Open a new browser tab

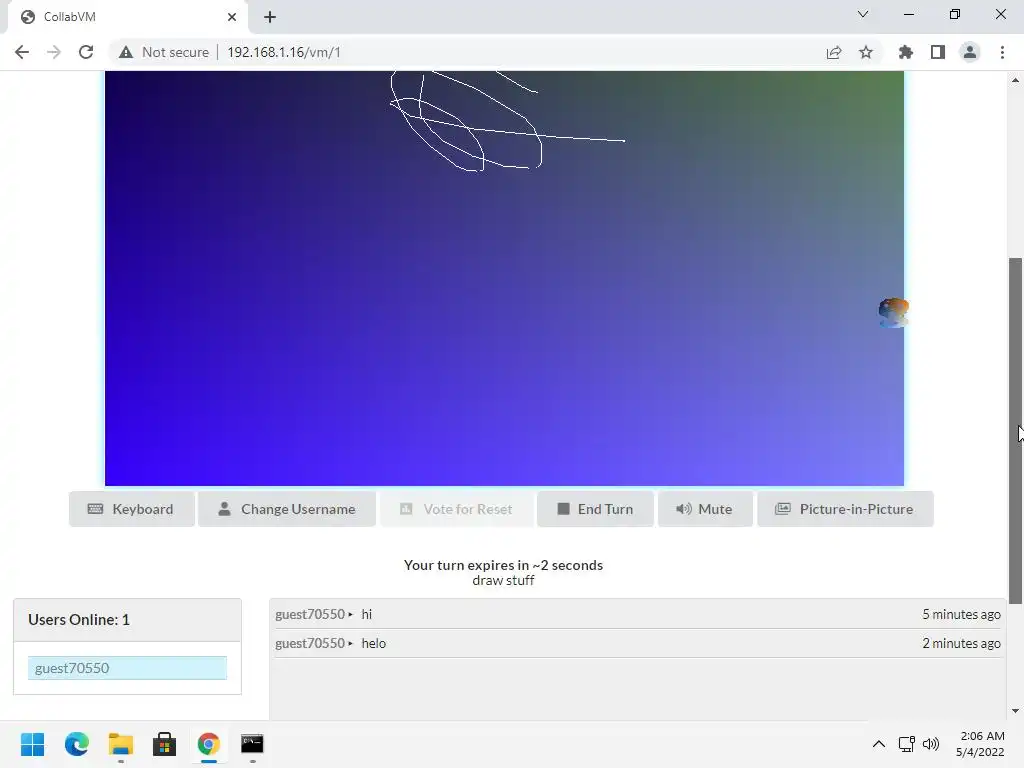click(270, 17)
